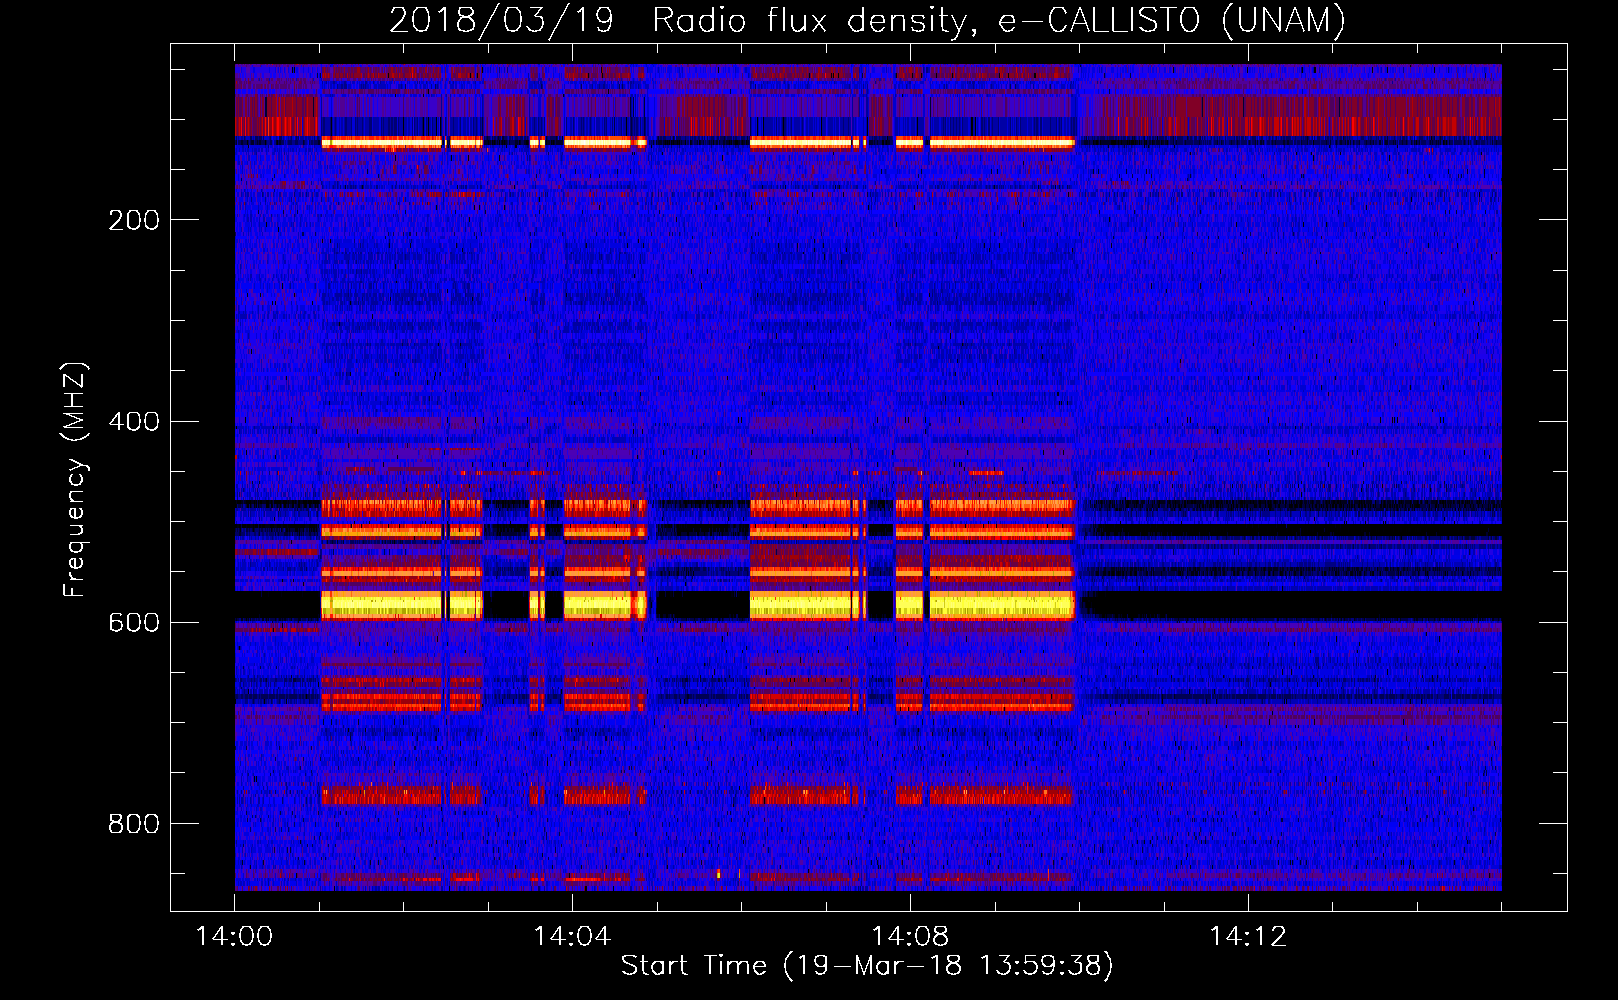Click the plot title "2018/03/19 Radio flux density, e-CALLISTO (UNAM)"

867,20
